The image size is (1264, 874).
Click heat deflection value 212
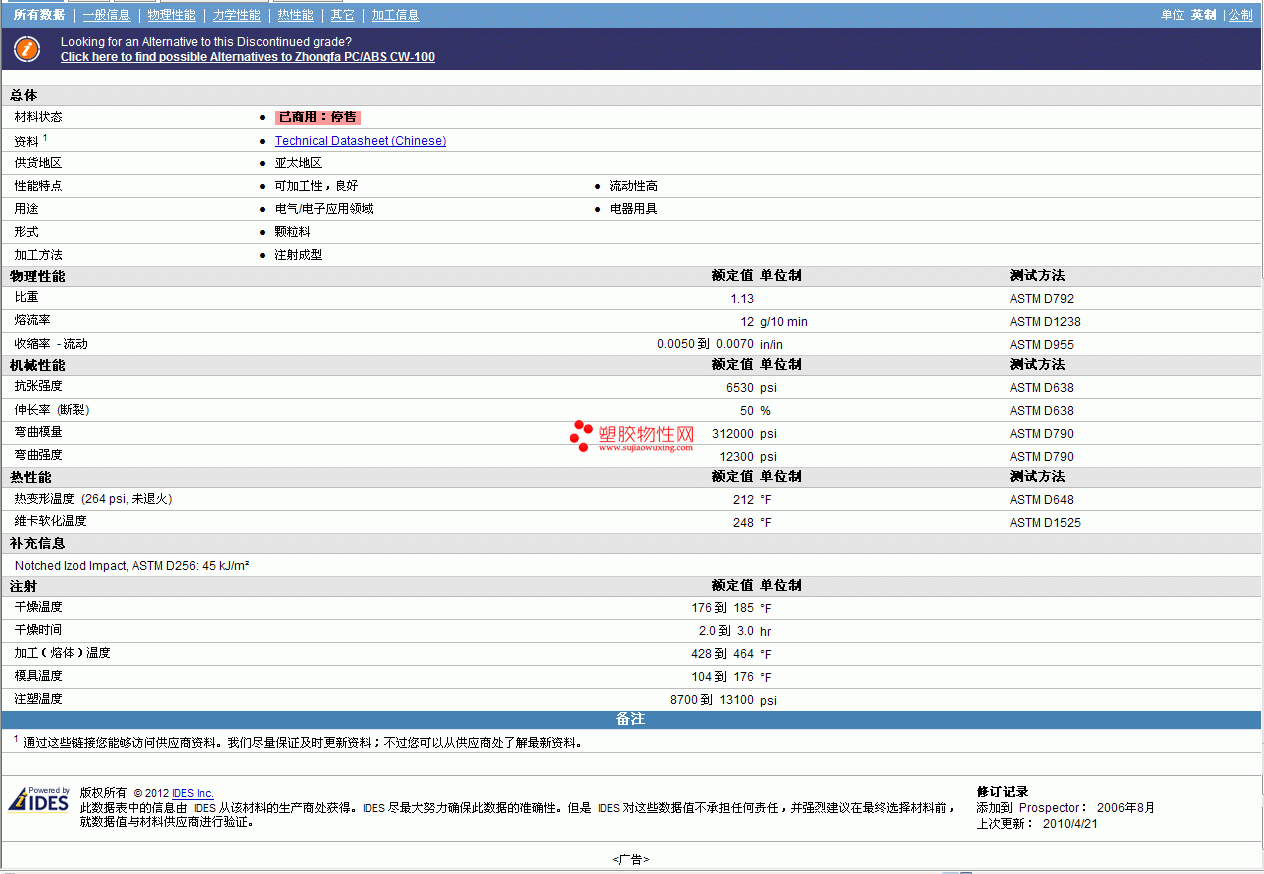click(x=744, y=500)
